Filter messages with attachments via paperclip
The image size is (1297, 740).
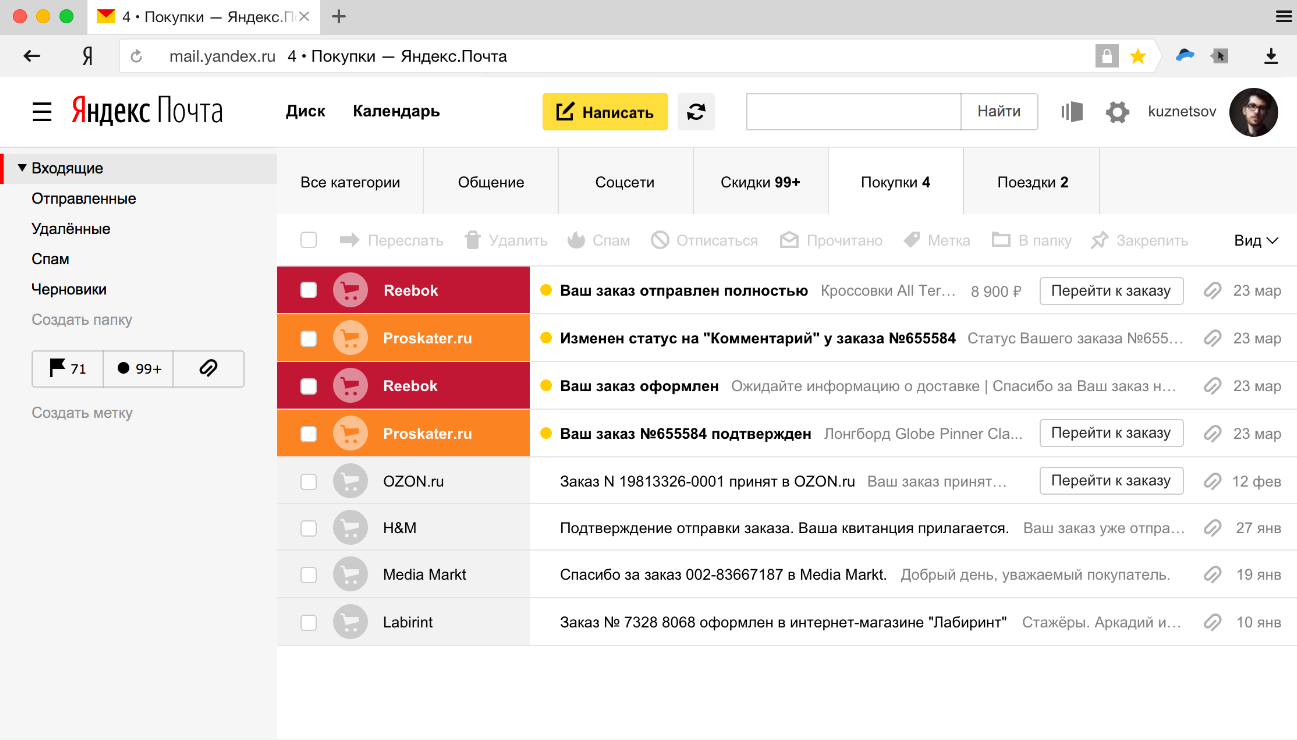coord(208,368)
